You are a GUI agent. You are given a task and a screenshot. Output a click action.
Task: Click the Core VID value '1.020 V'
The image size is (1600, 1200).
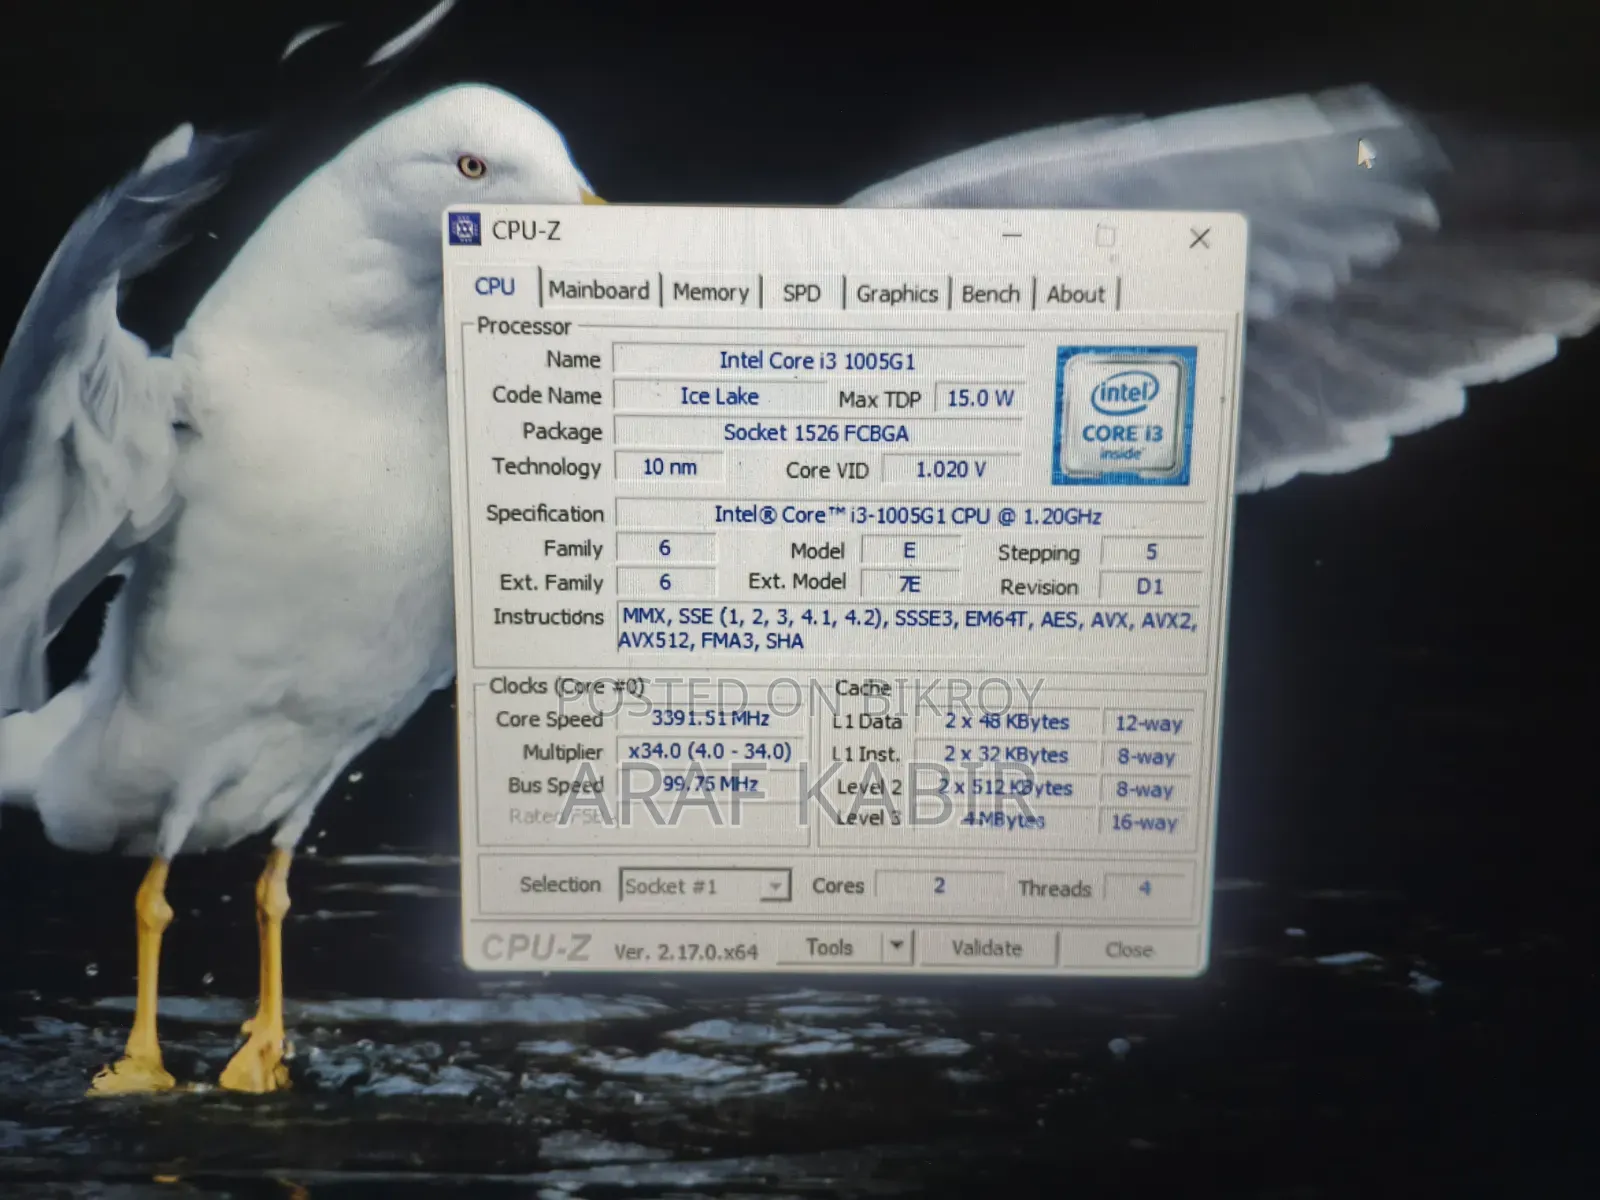pos(950,469)
